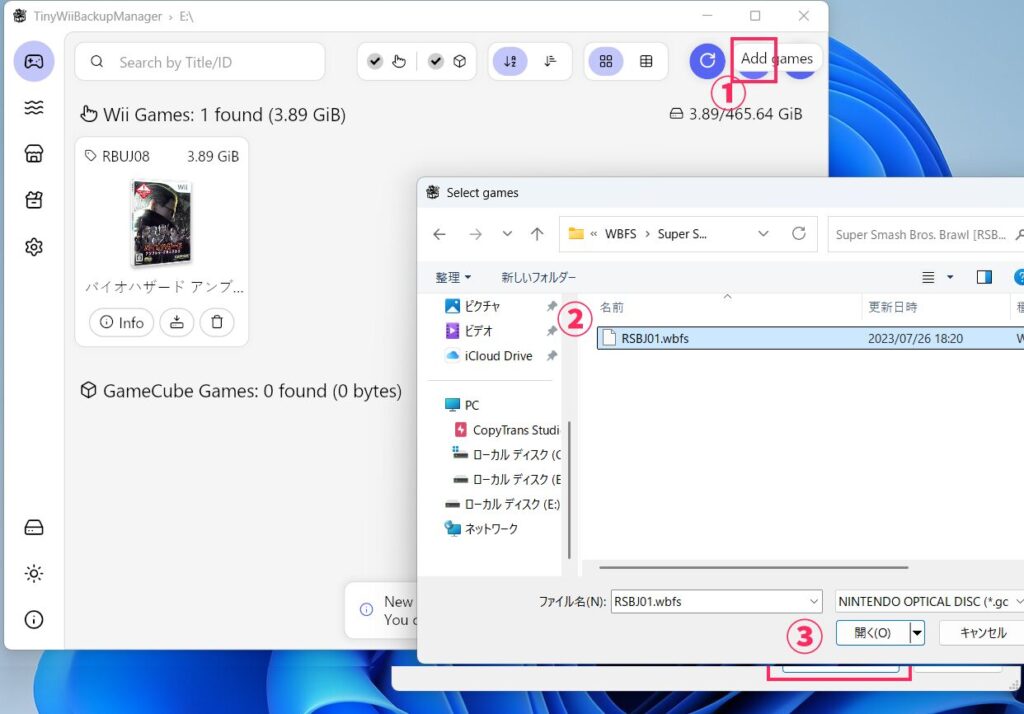Click 新しいフォルダー in the dialog toolbar

click(538, 277)
